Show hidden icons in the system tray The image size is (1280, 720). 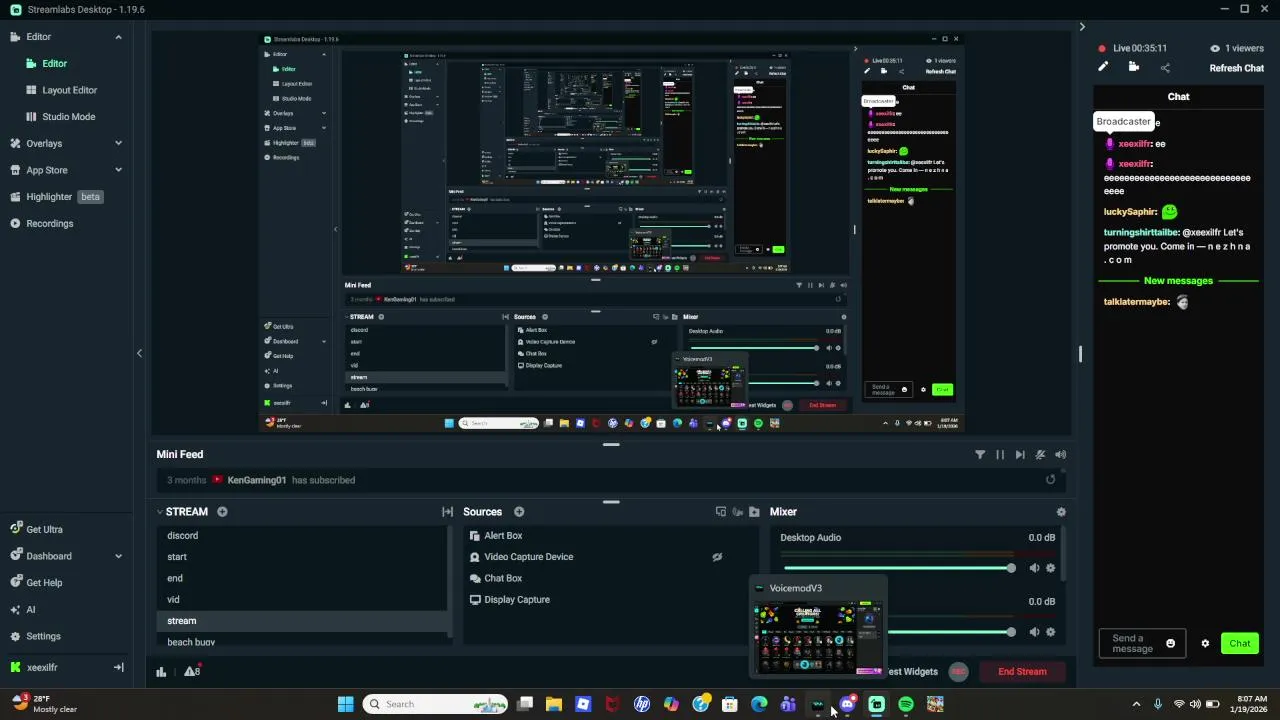coord(1136,704)
